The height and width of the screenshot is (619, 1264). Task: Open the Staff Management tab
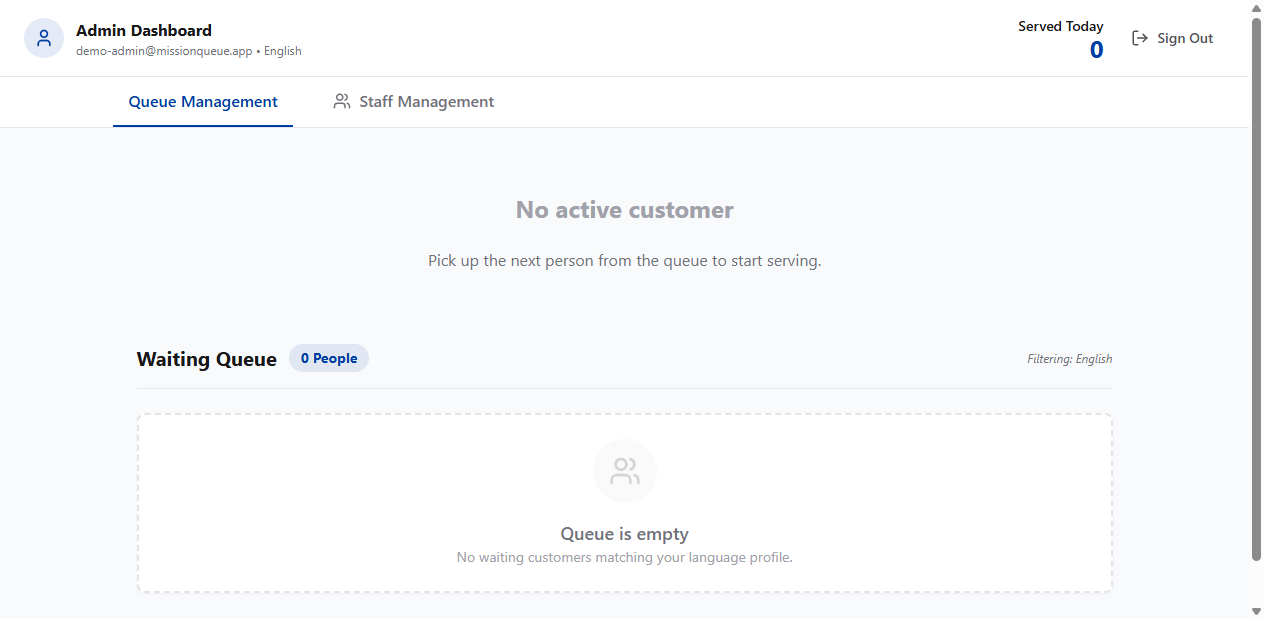426,101
